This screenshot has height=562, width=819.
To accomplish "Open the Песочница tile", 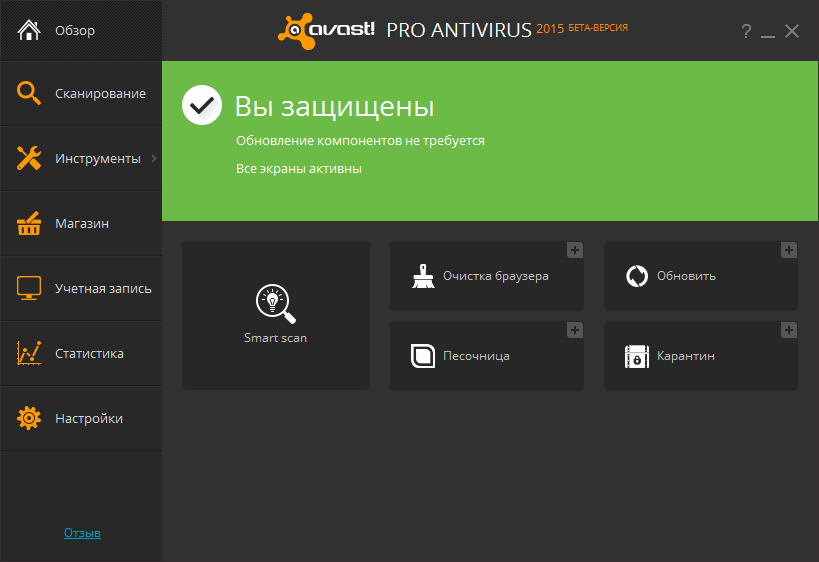I will 487,356.
